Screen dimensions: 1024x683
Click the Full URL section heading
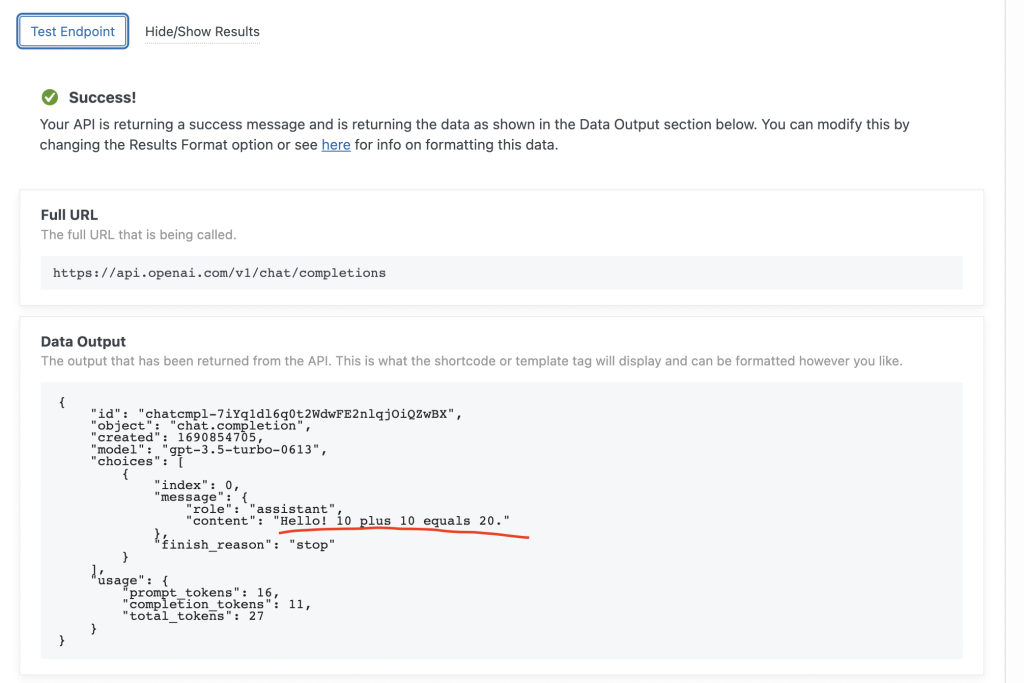[x=69, y=214]
